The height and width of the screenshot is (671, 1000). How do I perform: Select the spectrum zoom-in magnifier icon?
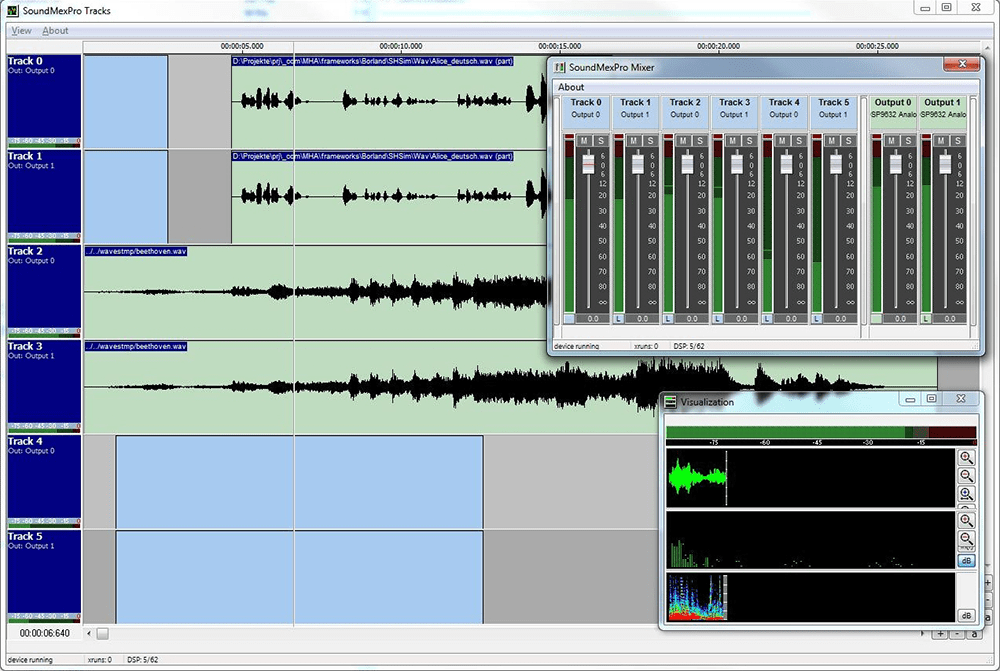tap(964, 518)
